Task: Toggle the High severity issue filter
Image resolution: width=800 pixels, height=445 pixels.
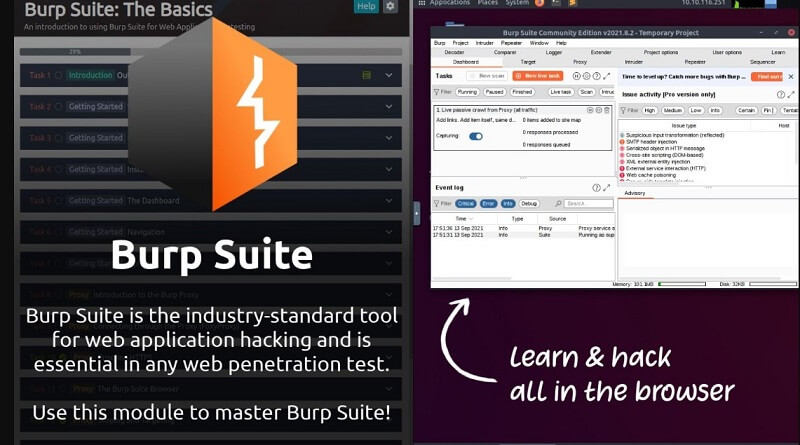Action: tap(649, 110)
